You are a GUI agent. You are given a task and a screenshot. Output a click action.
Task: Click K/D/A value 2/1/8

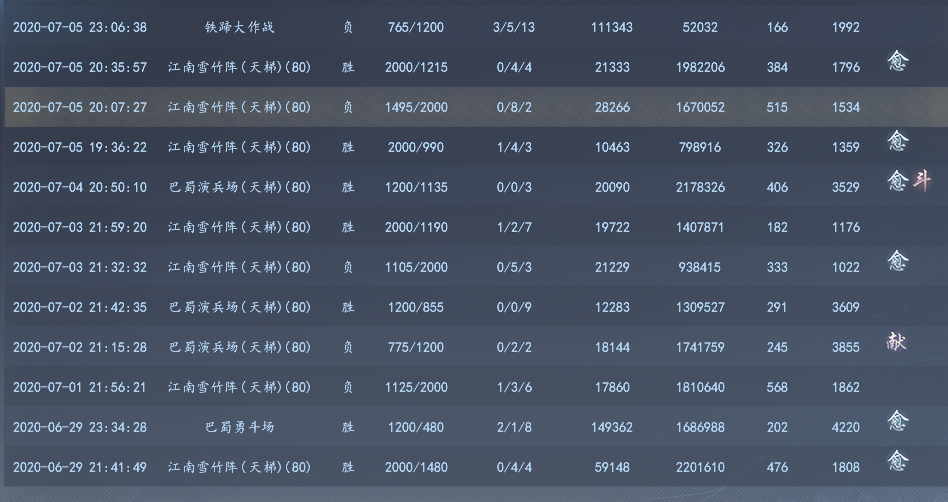tap(514, 427)
